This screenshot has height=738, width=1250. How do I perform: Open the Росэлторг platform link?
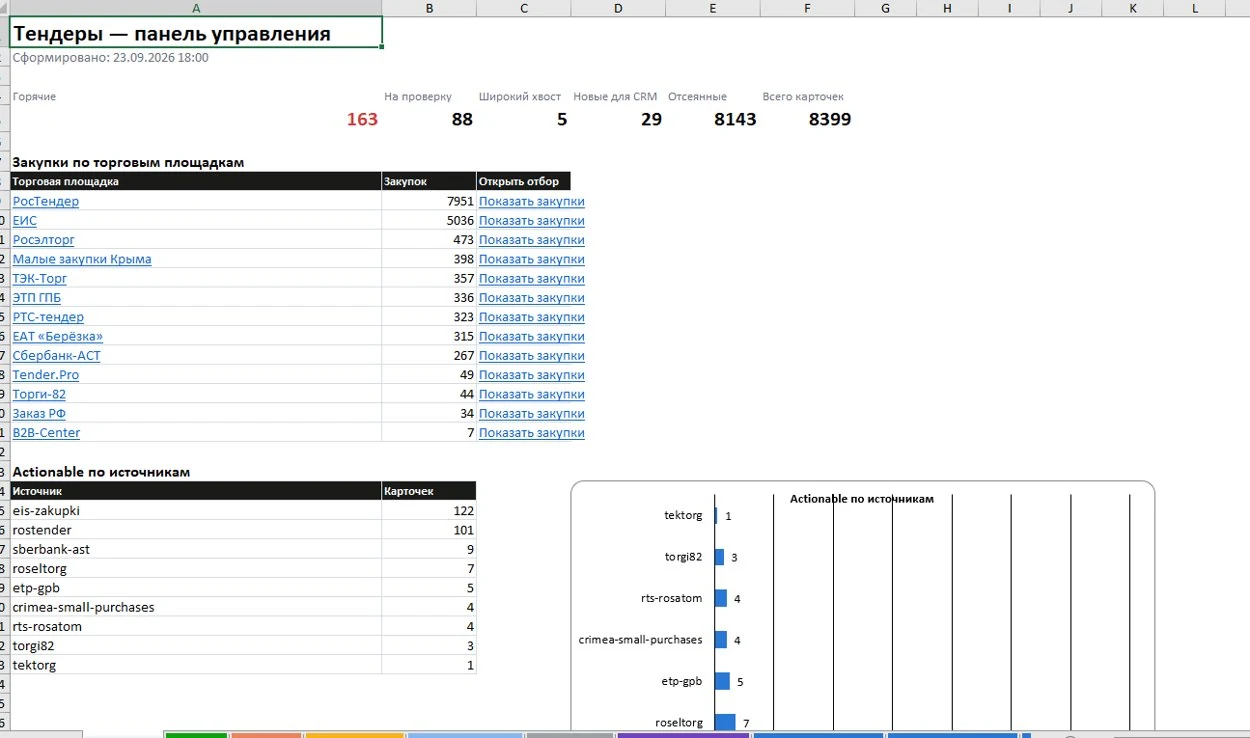point(43,240)
